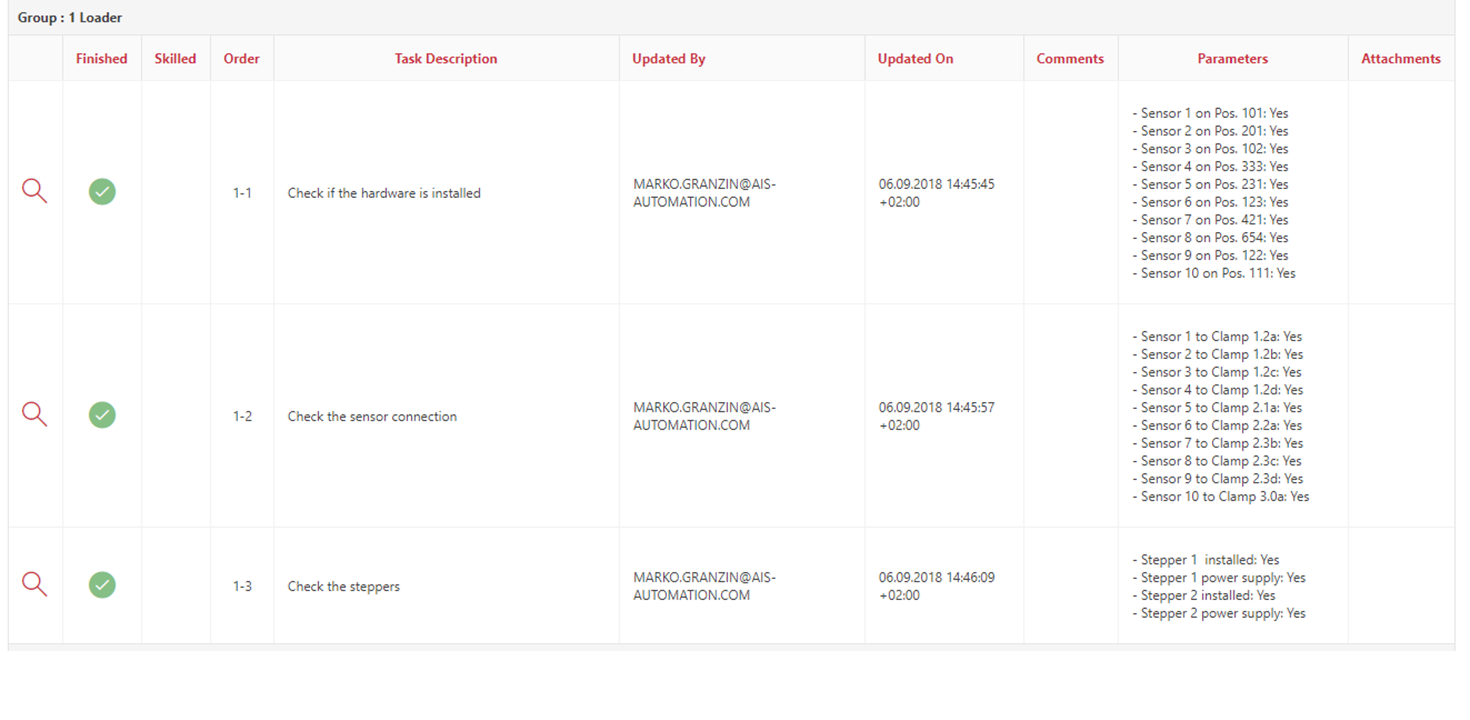
Task: Sort table by Order column
Action: pyautogui.click(x=241, y=59)
